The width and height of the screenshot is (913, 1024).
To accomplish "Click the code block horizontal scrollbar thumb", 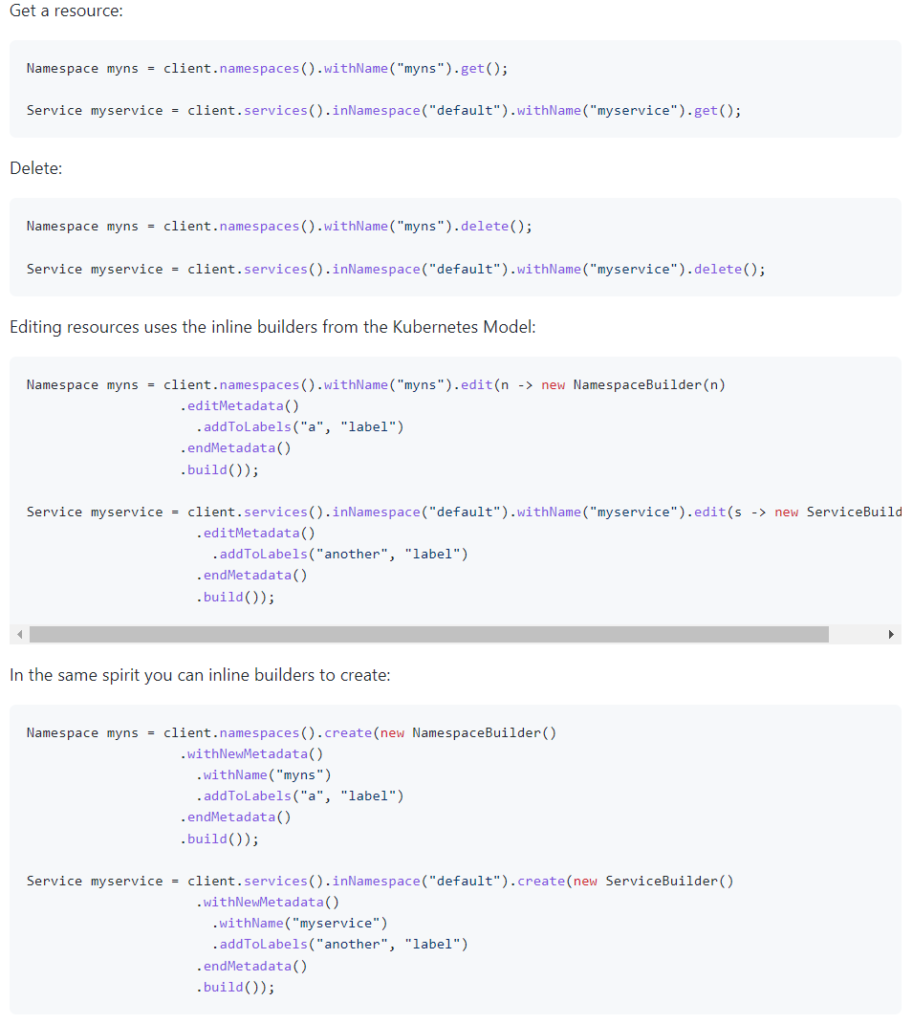I will 429,634.
